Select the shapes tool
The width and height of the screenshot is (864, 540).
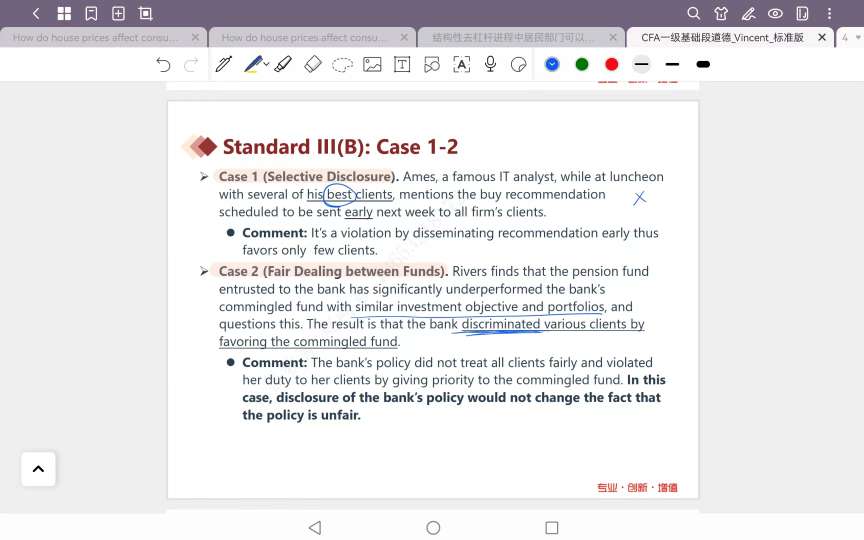432,64
